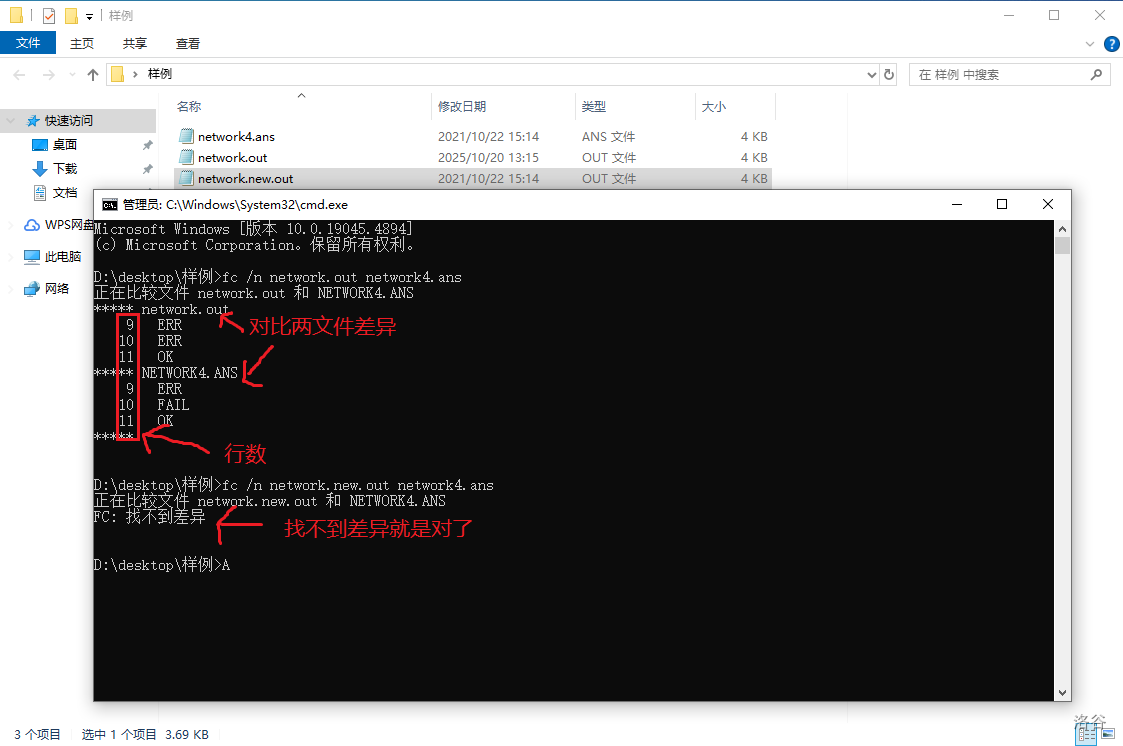Click the New Folder icon in title bar
1123x746 pixels.
click(x=71, y=15)
